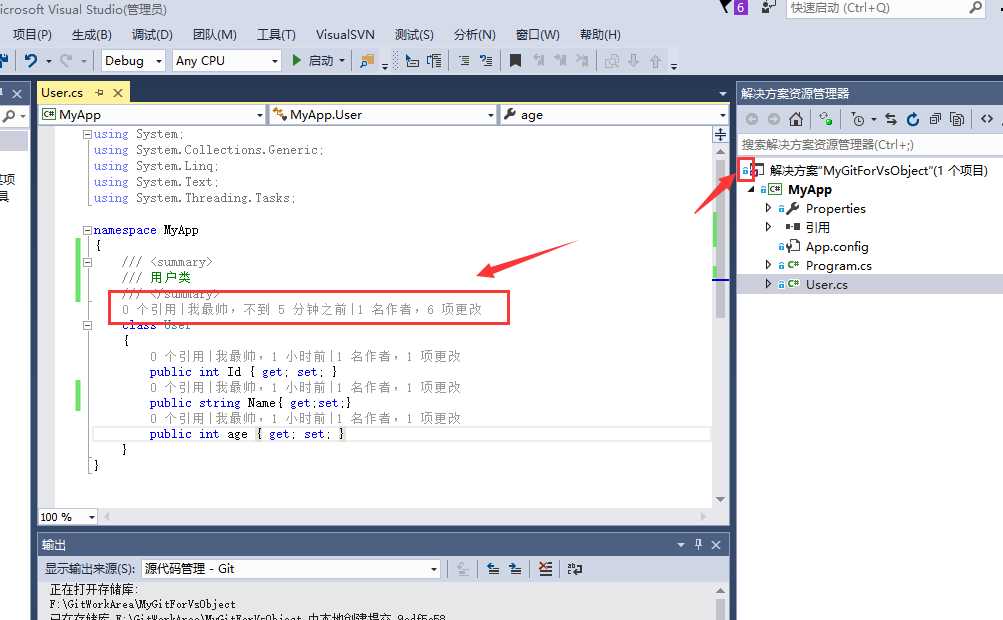Screen dimensions: 1003x620
Task: Click go to previous message icon in Output
Action: point(493,568)
